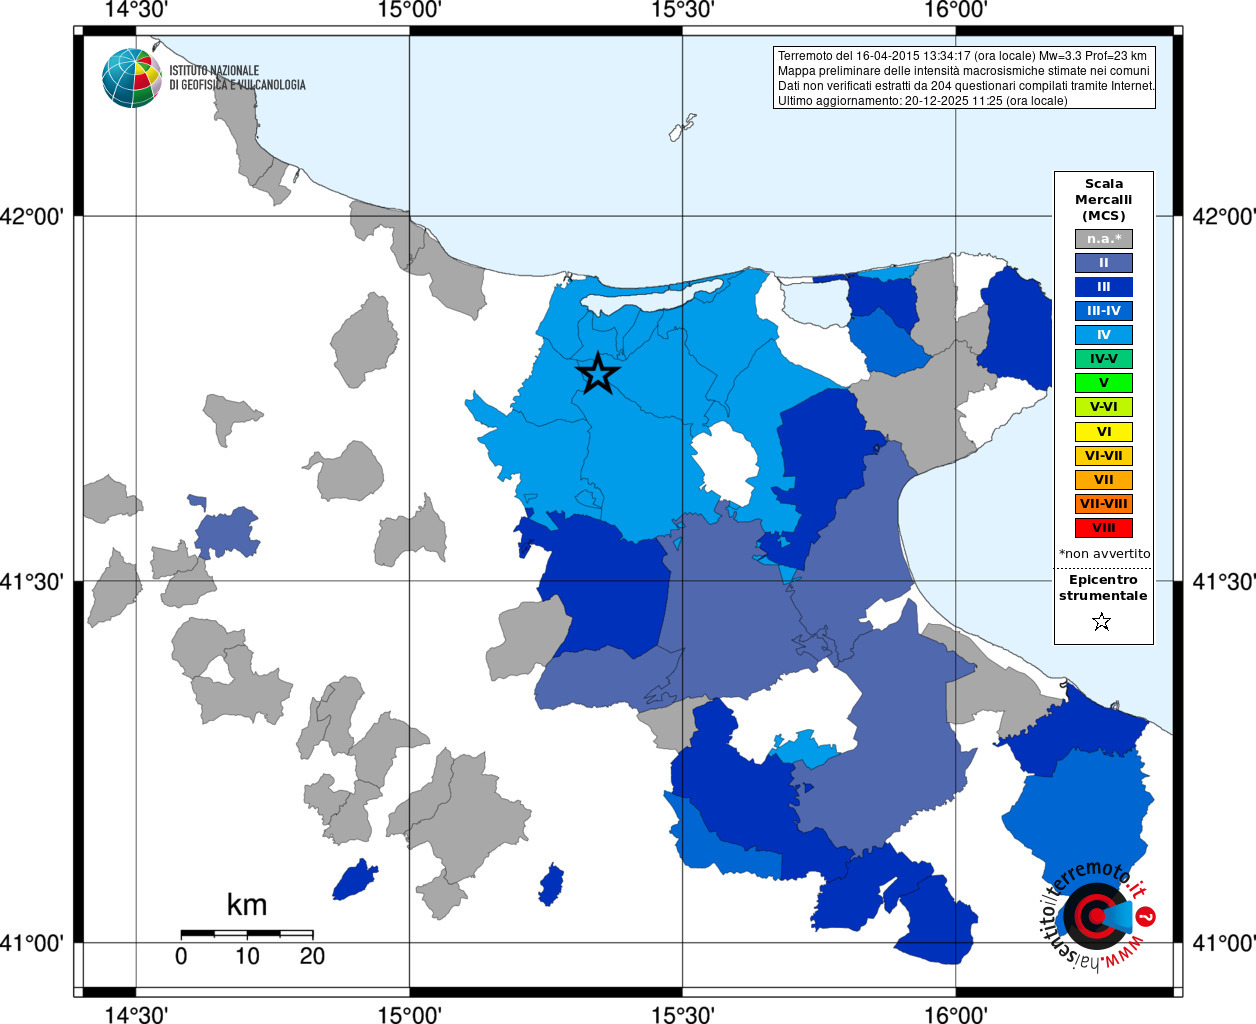Viewport: 1256px width, 1024px height.
Task: Click the bottom 14°30' longitude label
Action: point(137,1014)
